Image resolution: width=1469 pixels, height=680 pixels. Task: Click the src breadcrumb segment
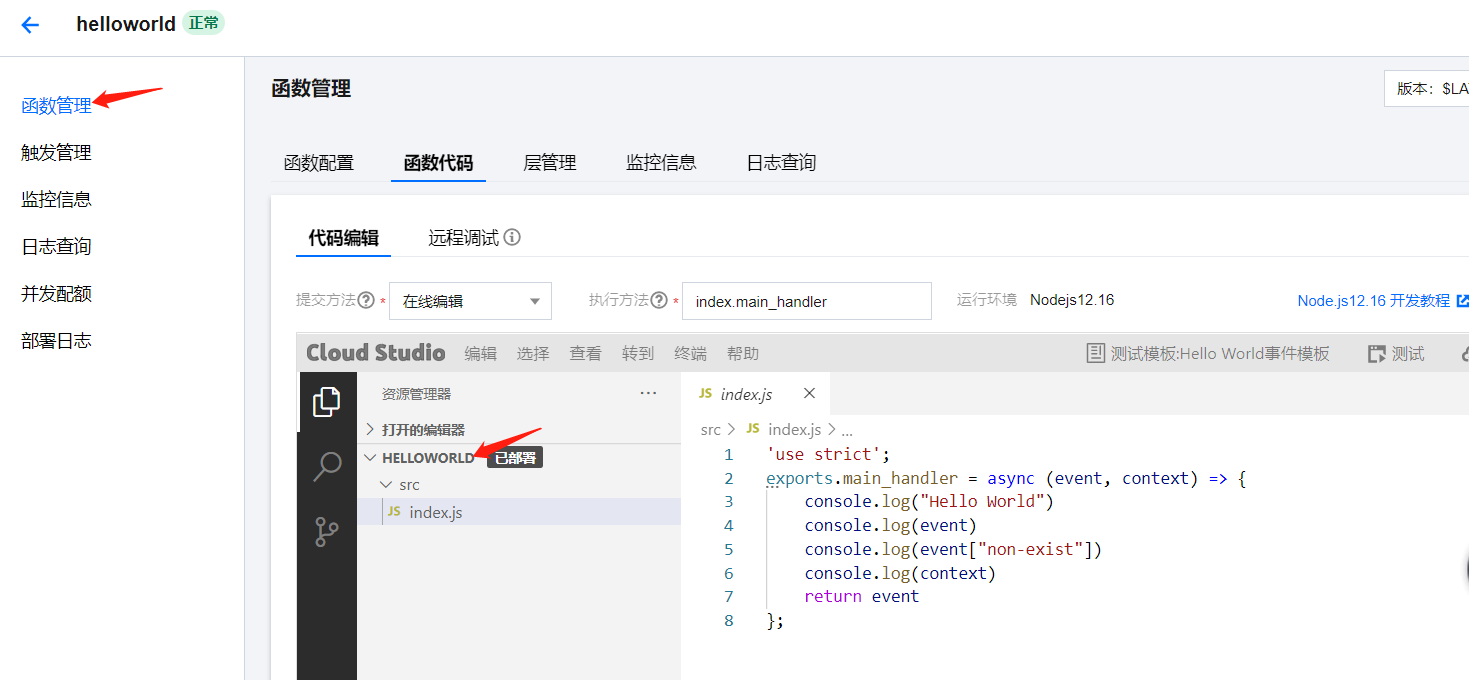[710, 430]
